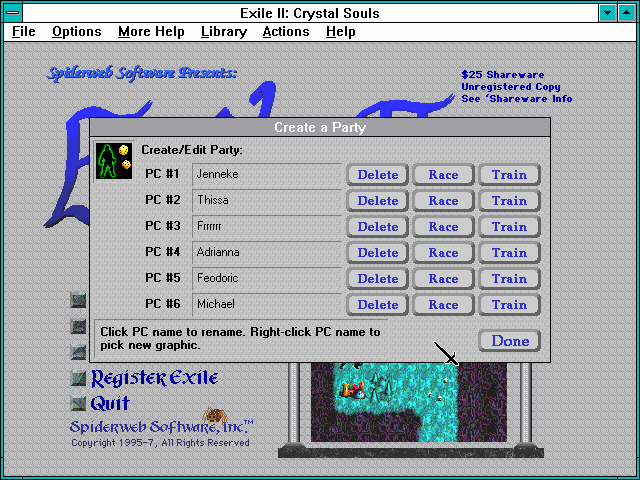The width and height of the screenshot is (640, 480).
Task: Open the File menu
Action: point(24,31)
